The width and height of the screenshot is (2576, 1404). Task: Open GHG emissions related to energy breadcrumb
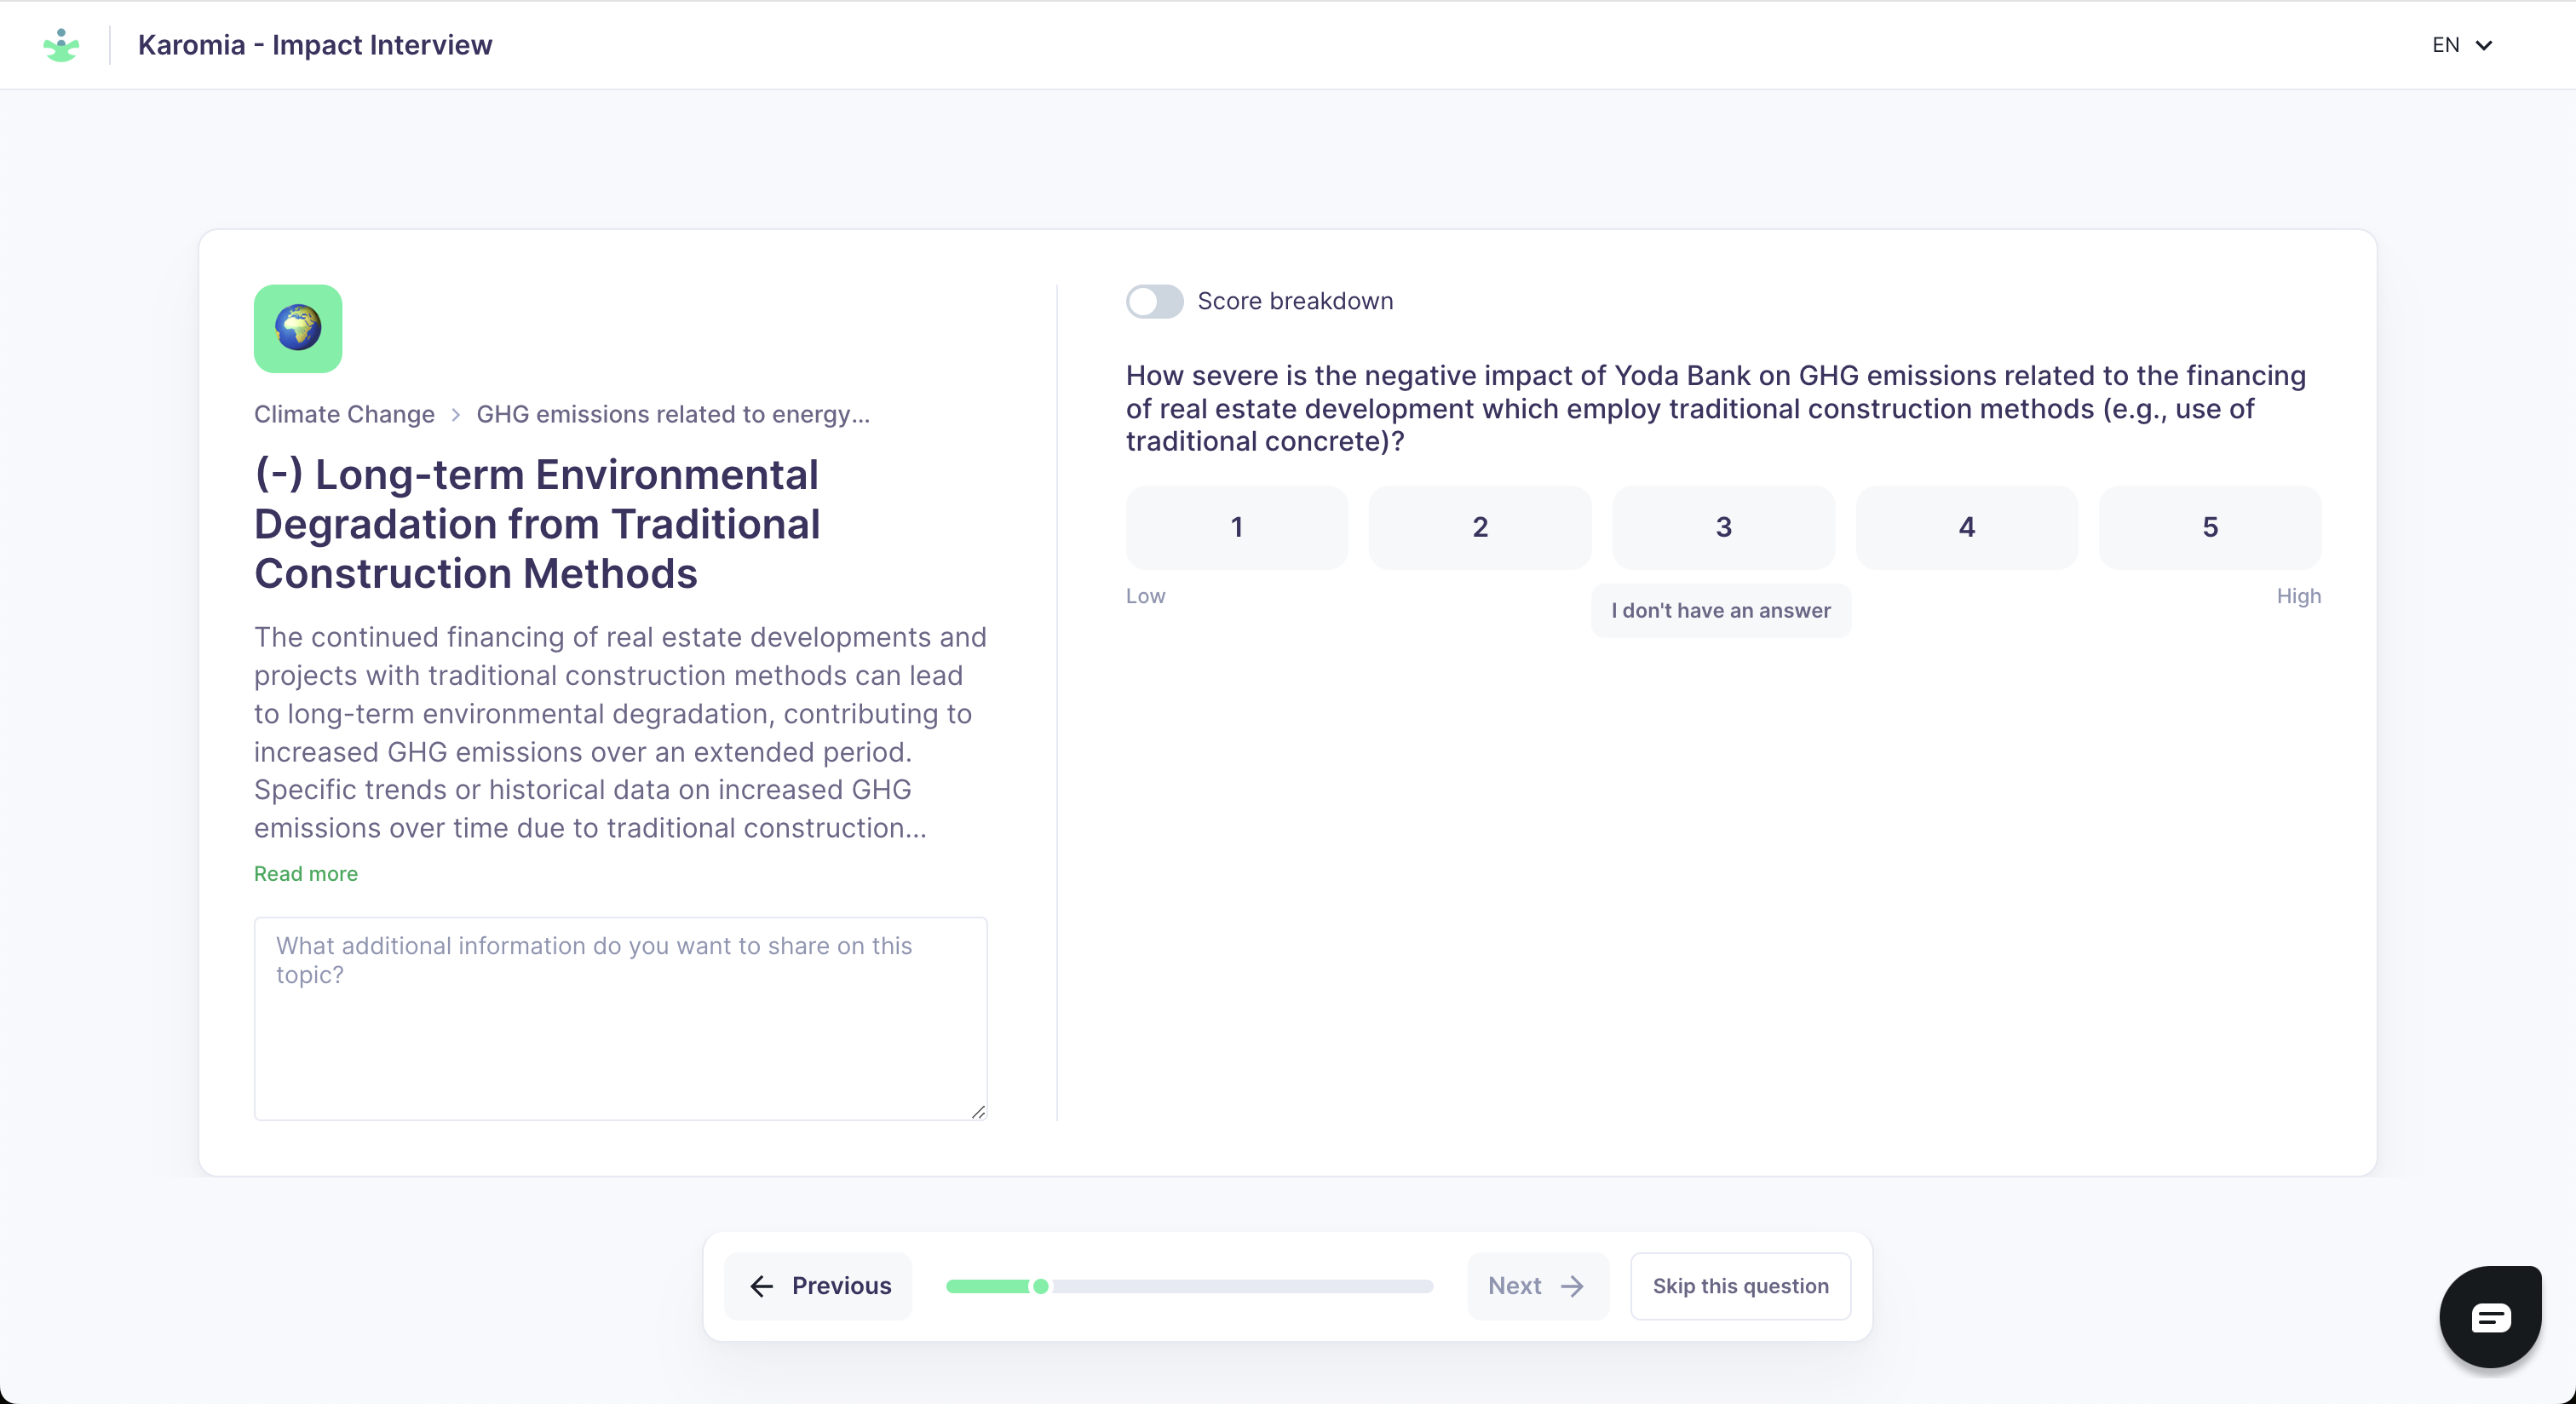point(673,414)
